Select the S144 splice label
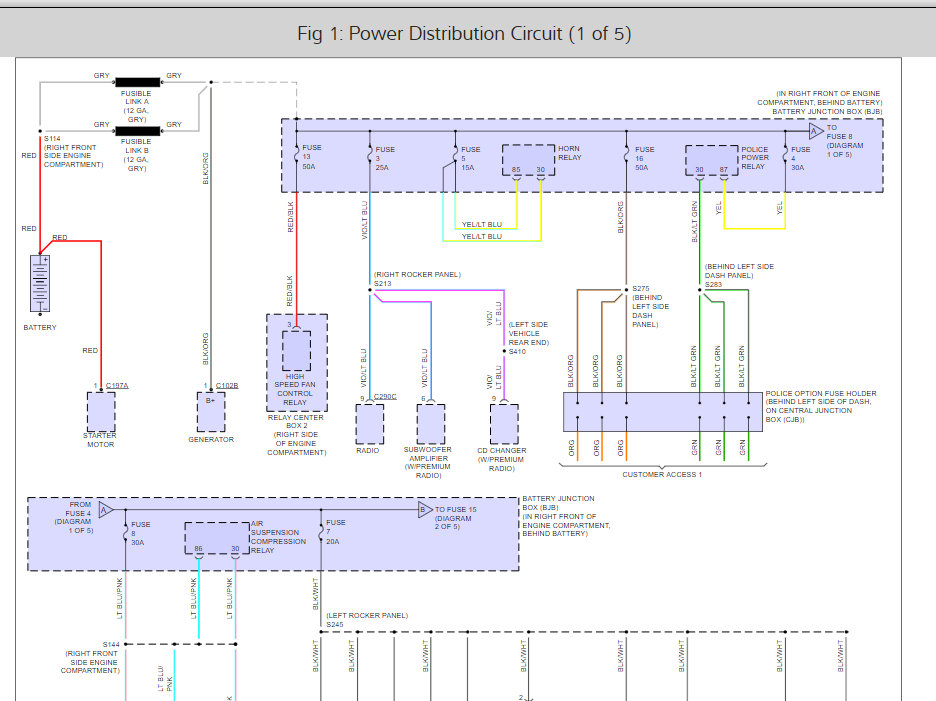The width and height of the screenshot is (936, 701). pos(111,644)
